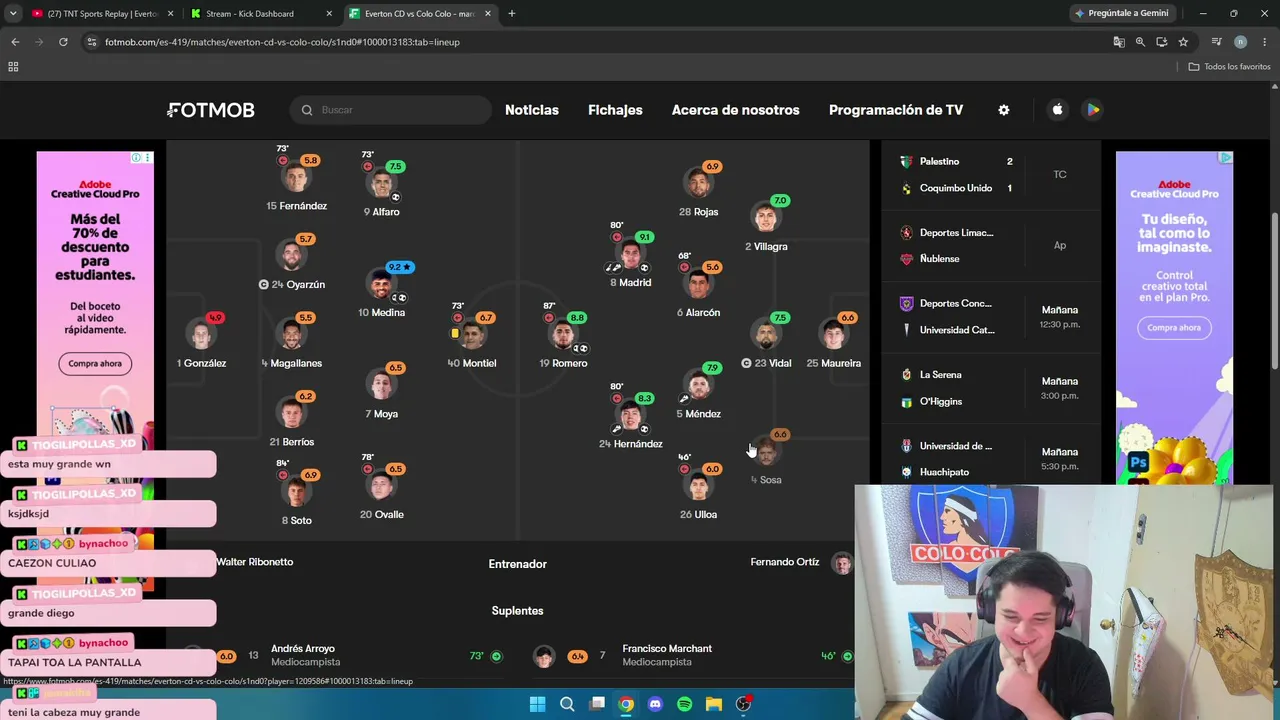Switch to the Stream - Kick Dashboard tab

click(261, 14)
